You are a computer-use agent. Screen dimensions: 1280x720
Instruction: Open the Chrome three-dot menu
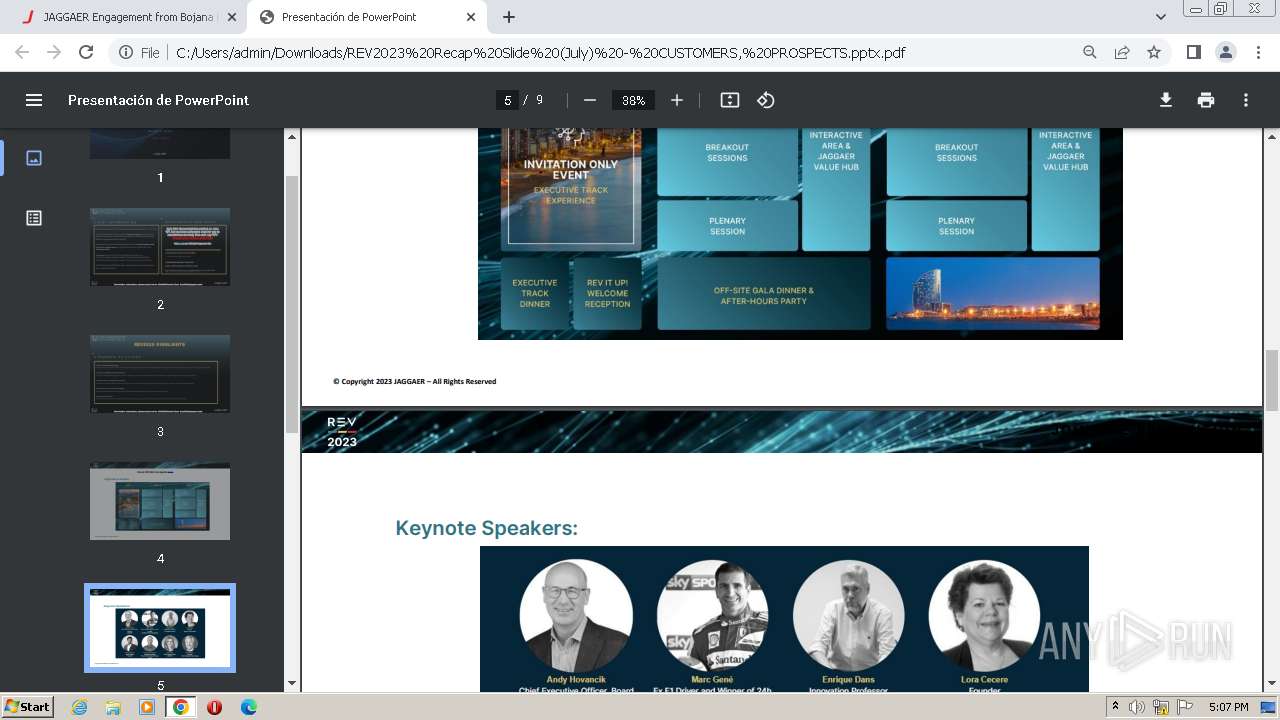click(1257, 52)
